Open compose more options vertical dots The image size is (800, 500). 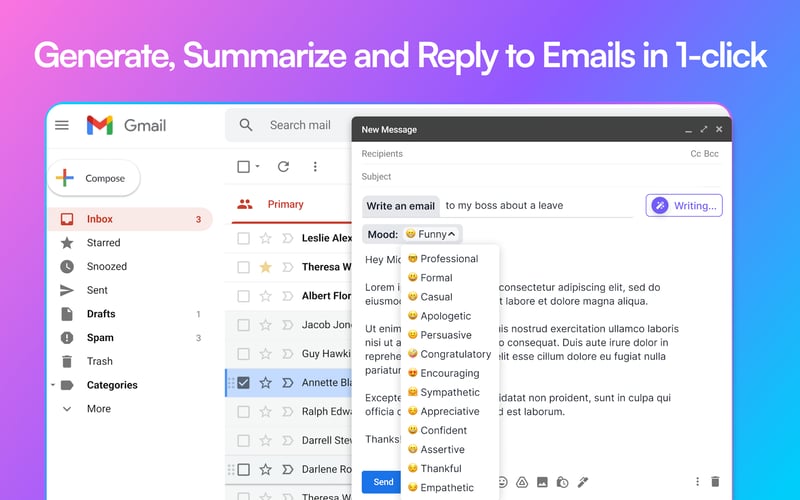coord(697,481)
